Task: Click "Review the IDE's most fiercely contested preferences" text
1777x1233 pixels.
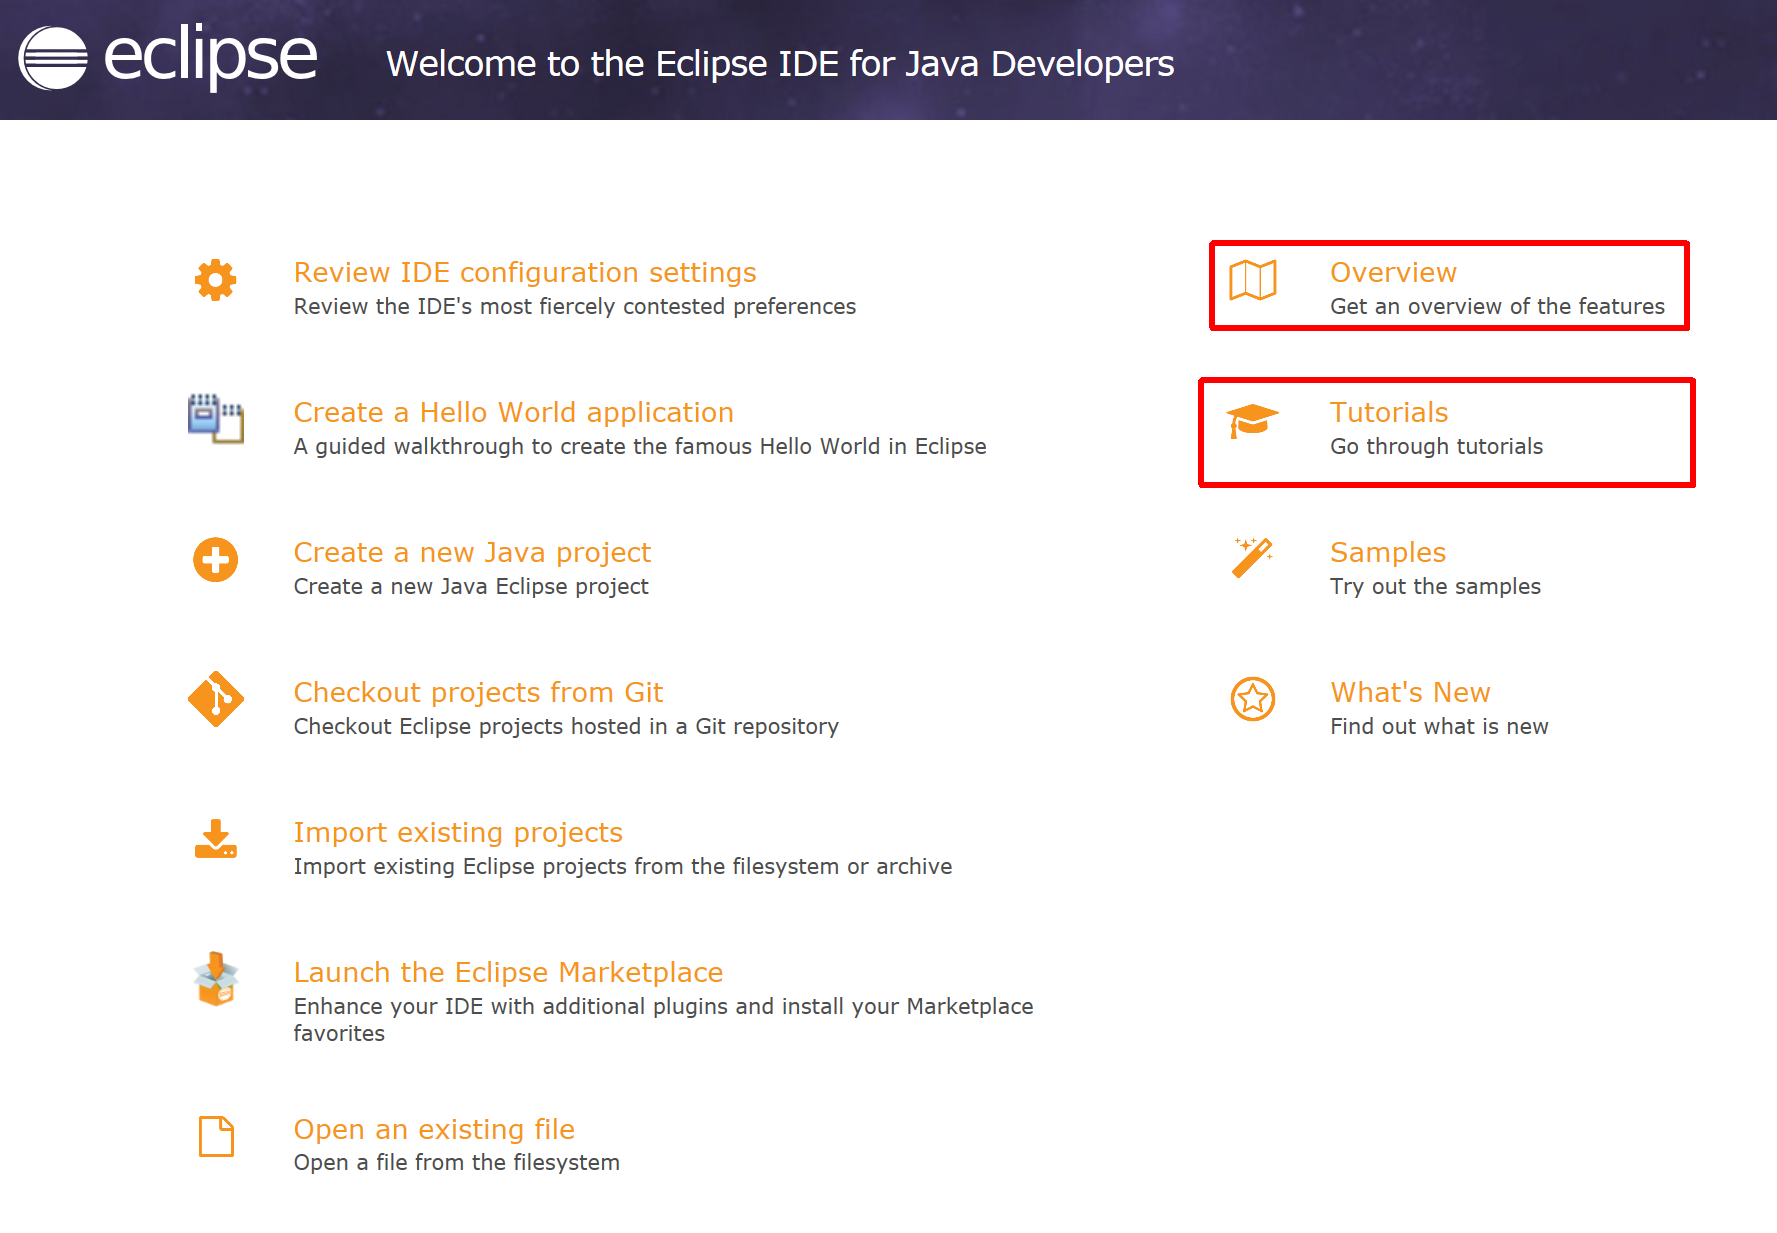Action: point(575,306)
